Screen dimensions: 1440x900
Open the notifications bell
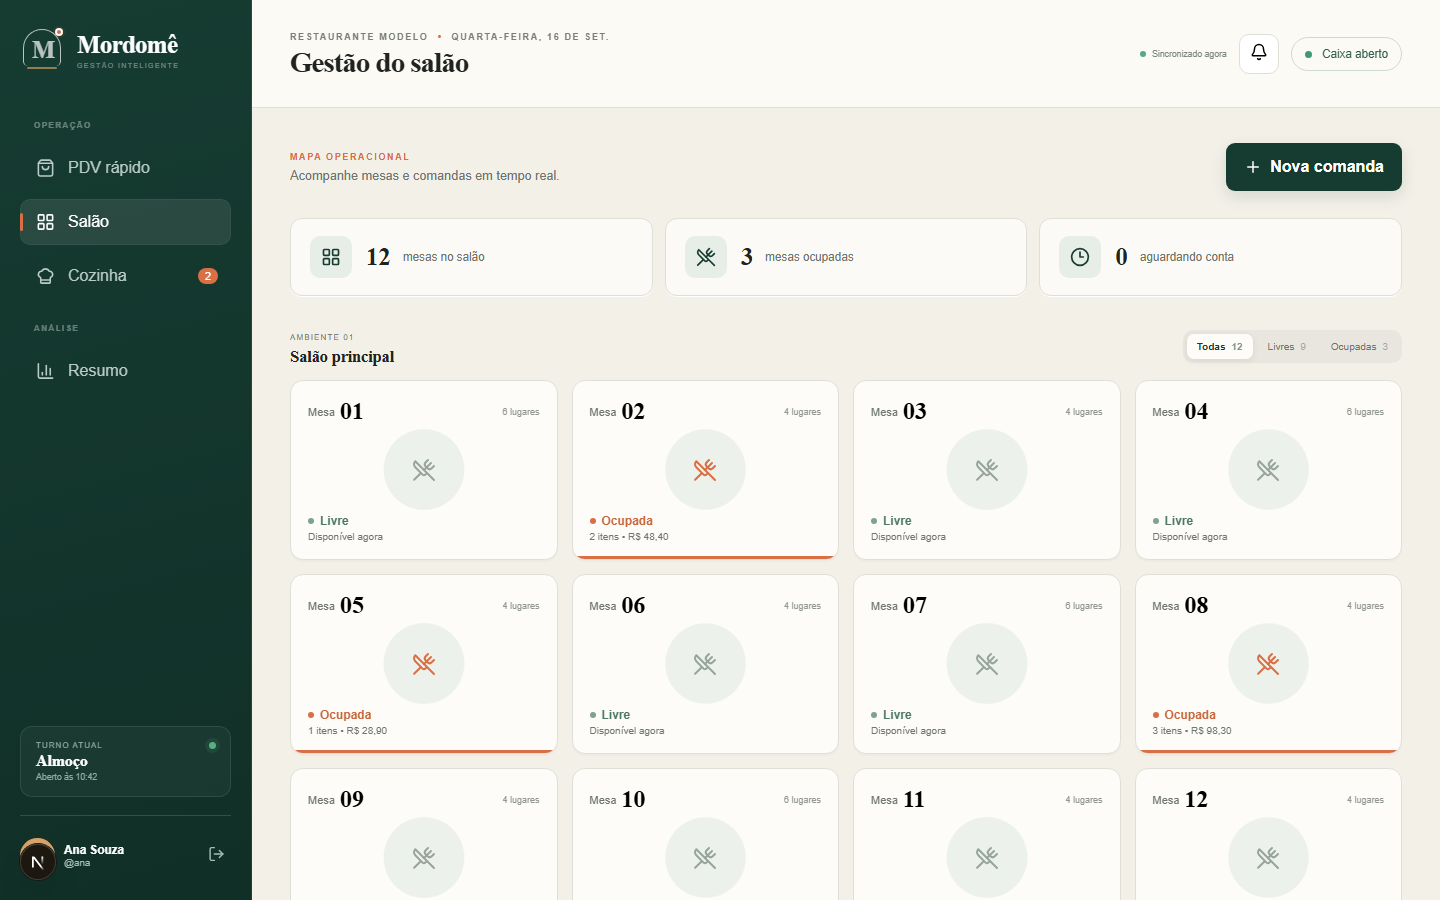1259,53
